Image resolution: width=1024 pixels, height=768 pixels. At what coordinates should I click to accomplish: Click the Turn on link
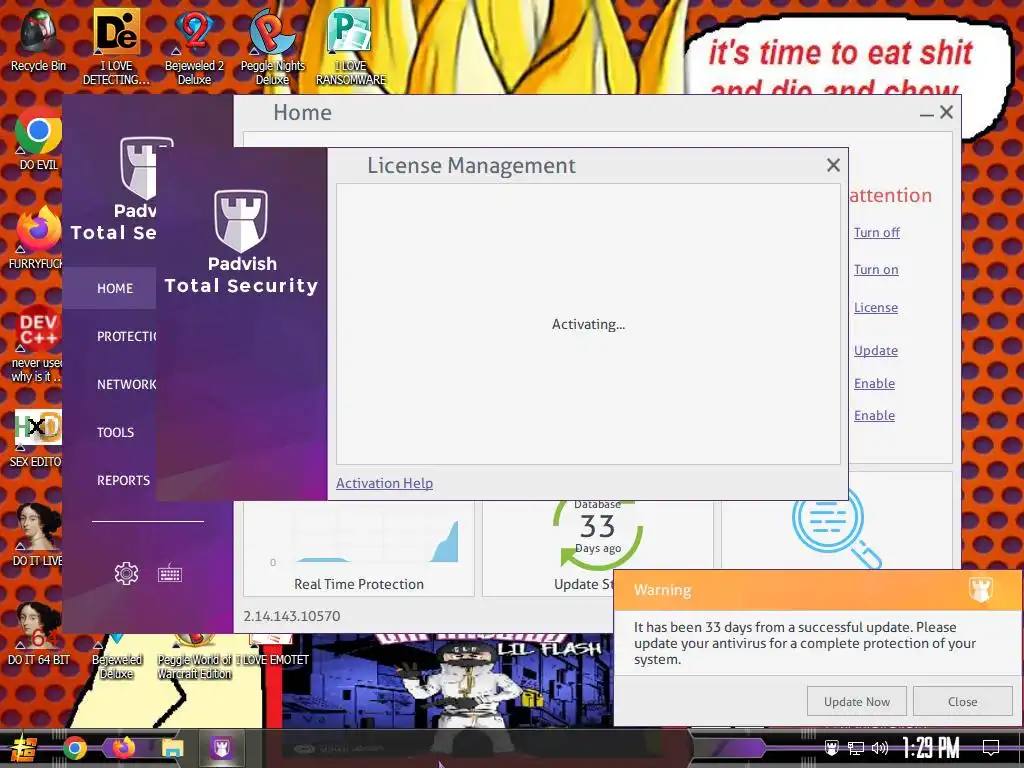point(876,270)
